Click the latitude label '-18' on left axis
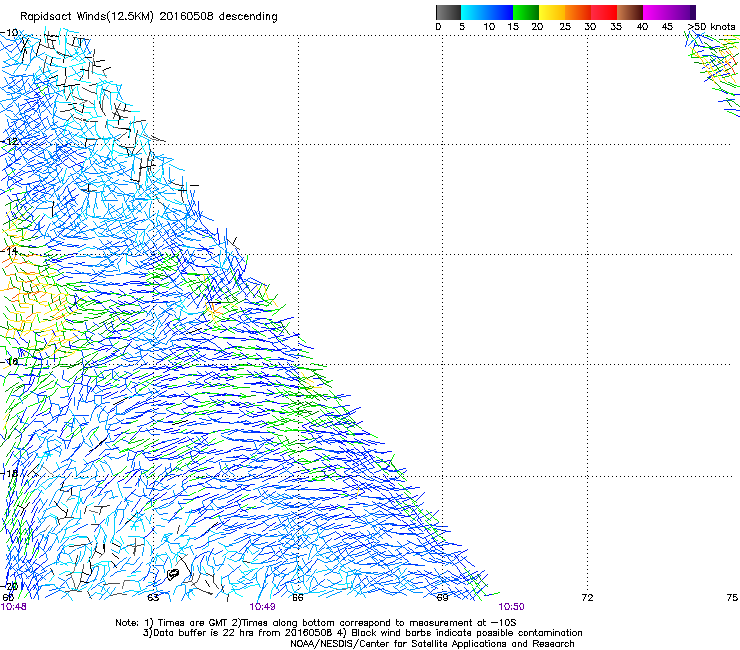This screenshot has width=740, height=650. (9, 473)
